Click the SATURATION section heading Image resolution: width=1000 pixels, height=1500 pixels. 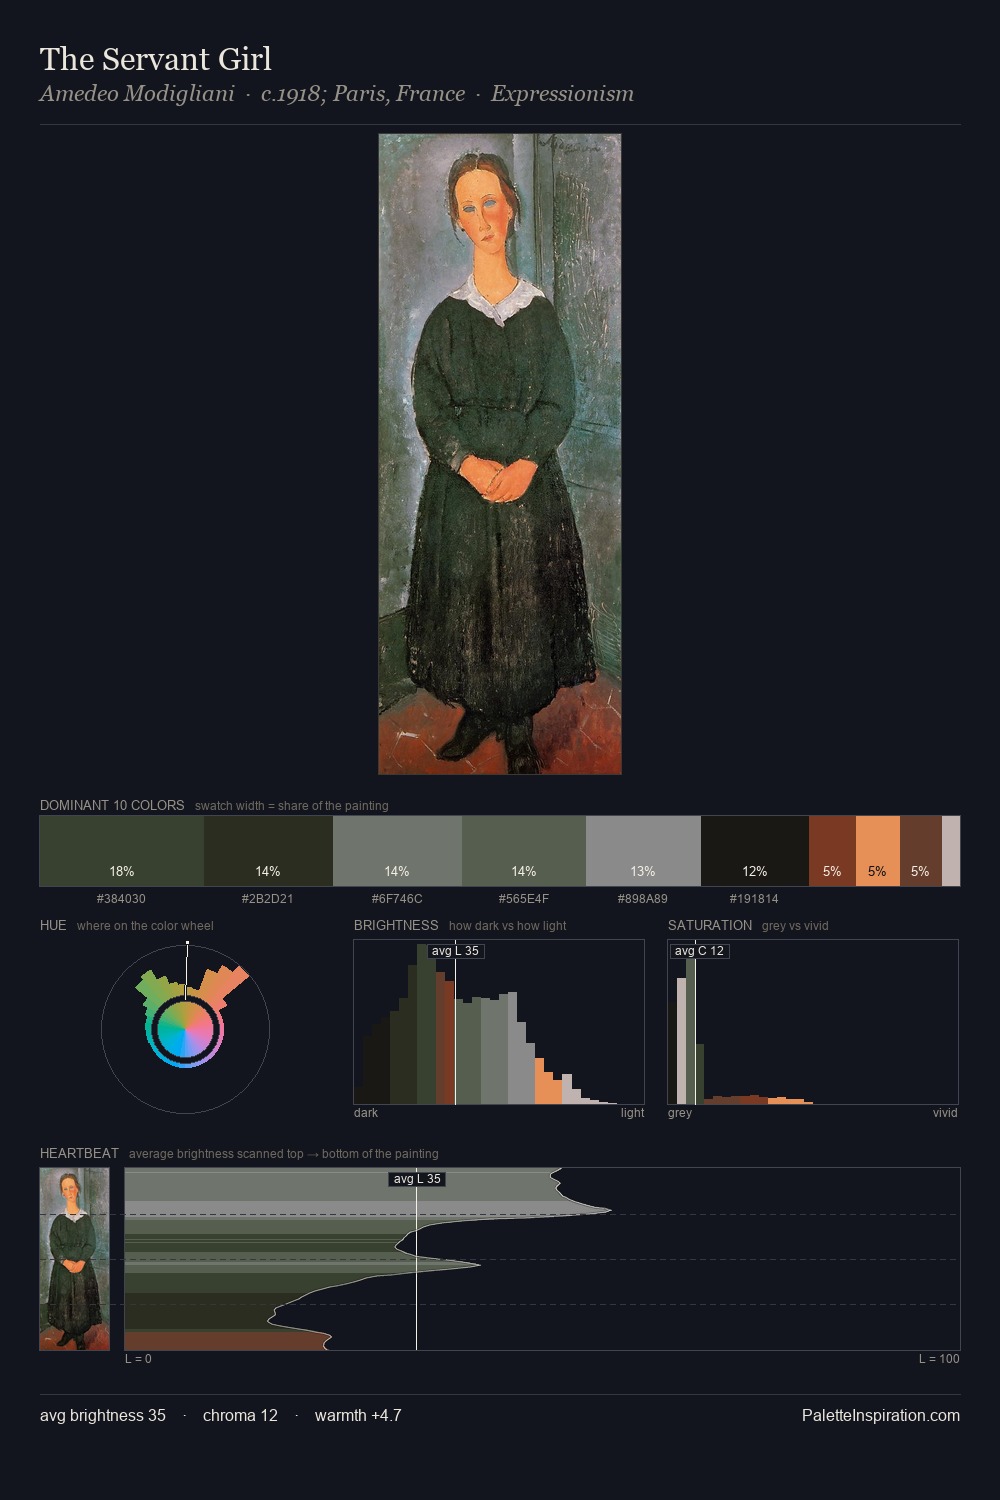pyautogui.click(x=710, y=925)
